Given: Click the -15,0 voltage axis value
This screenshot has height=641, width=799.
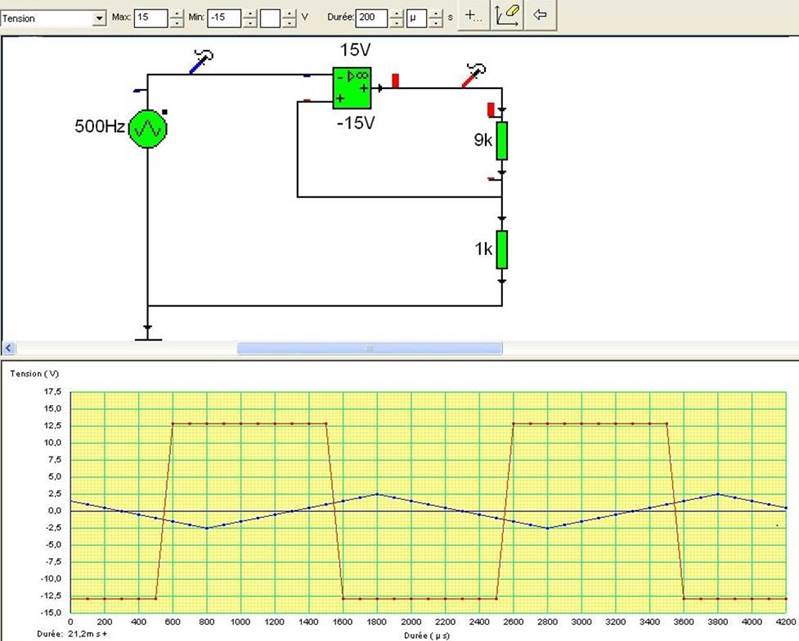Looking at the screenshot, I should 51,612.
